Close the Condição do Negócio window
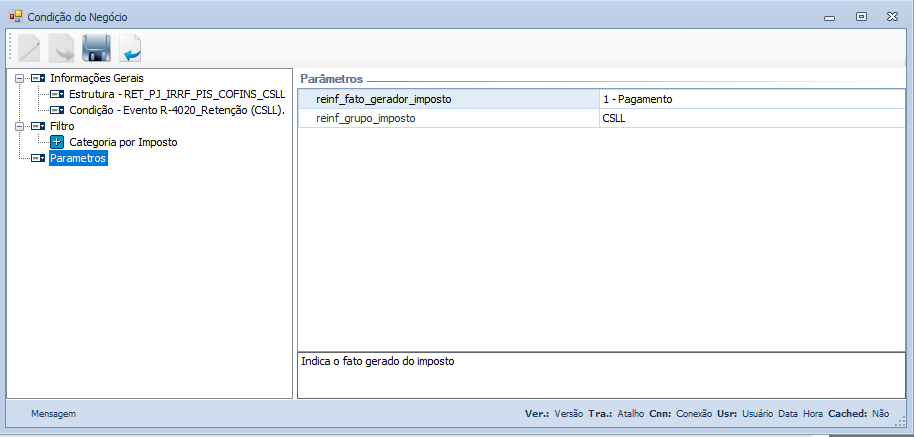914x437 pixels. tap(892, 17)
